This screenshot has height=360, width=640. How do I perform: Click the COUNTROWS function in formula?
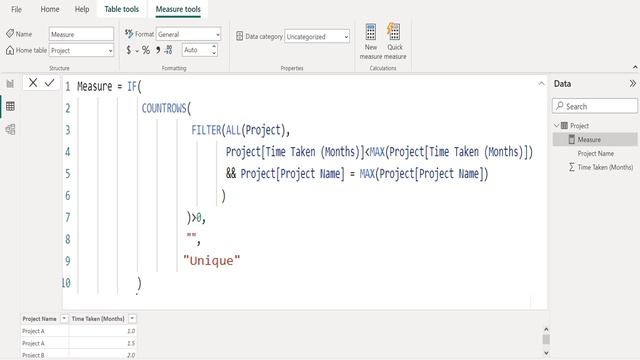click(164, 108)
